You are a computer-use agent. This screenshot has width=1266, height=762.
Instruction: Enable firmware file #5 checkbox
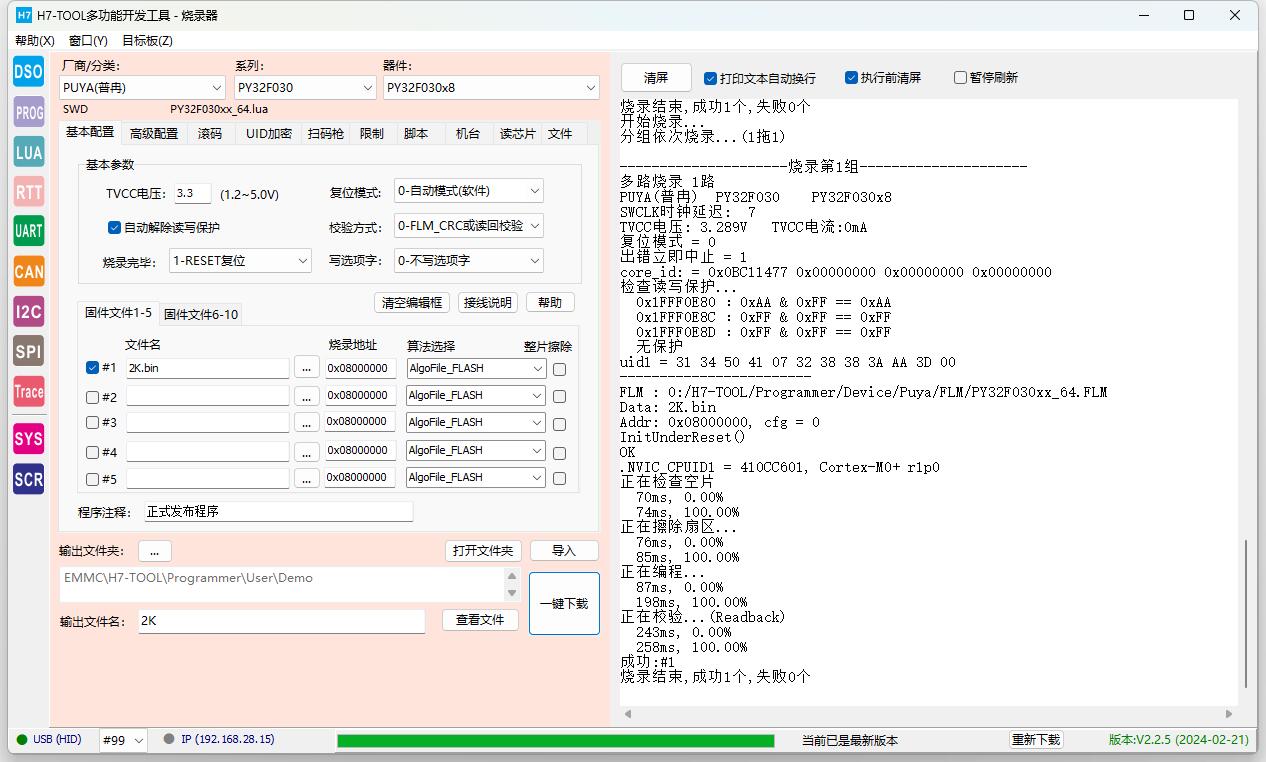click(x=92, y=479)
